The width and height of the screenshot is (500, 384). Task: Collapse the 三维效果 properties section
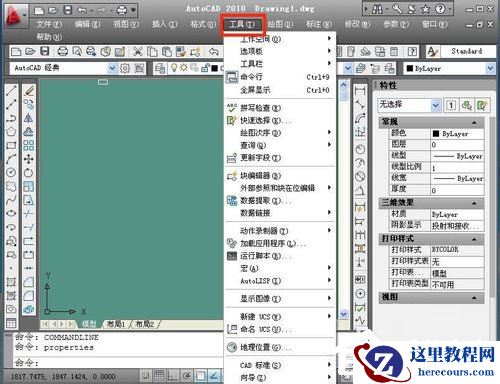tap(474, 203)
